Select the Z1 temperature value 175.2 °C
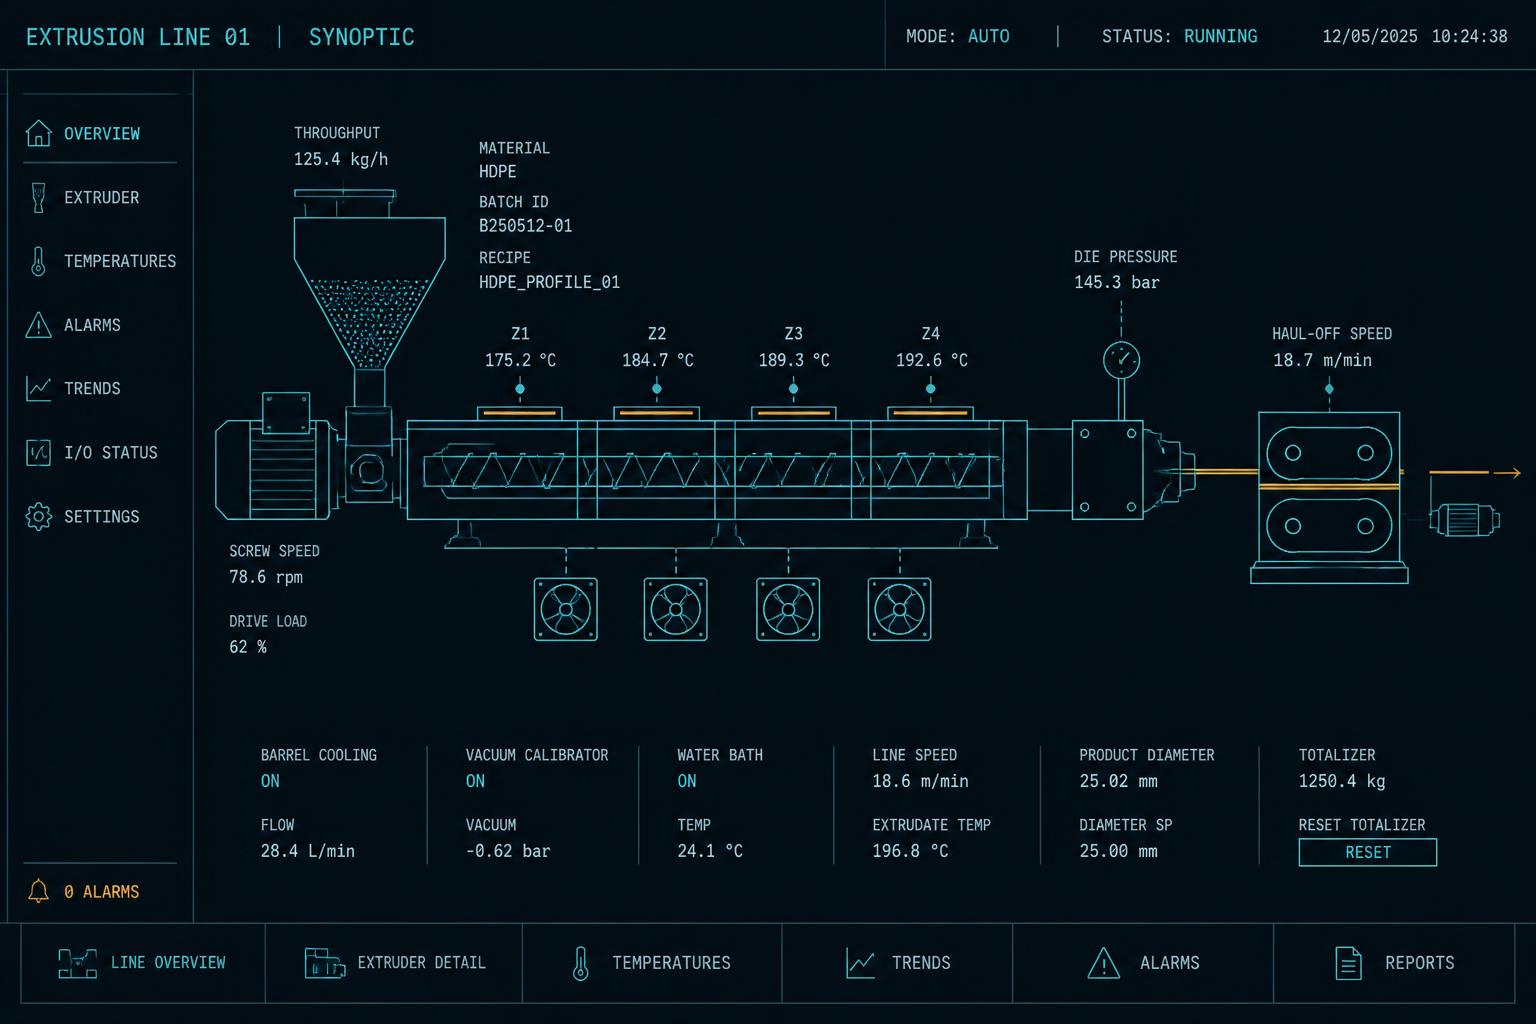 [x=520, y=360]
